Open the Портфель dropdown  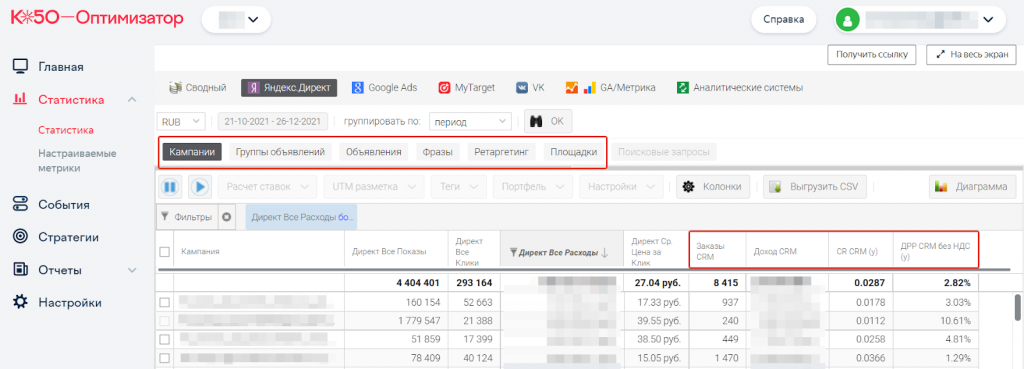pos(532,187)
